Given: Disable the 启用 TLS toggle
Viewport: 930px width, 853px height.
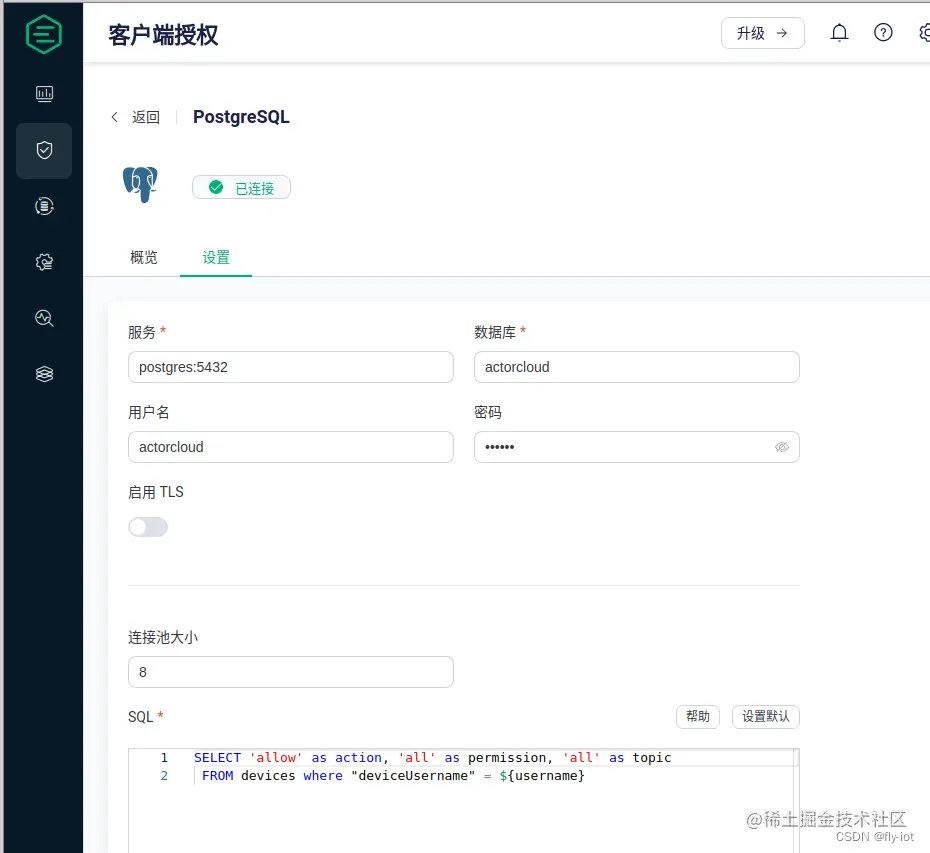Looking at the screenshot, I should pos(148,527).
